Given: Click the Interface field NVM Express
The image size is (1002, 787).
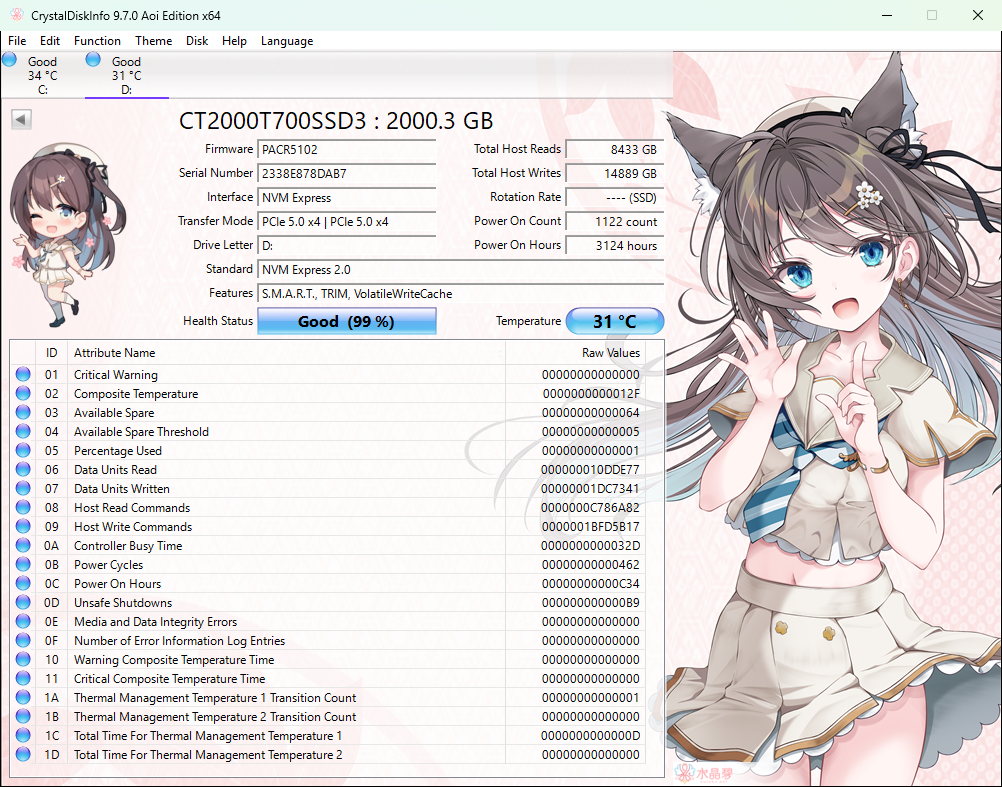Looking at the screenshot, I should point(346,197).
